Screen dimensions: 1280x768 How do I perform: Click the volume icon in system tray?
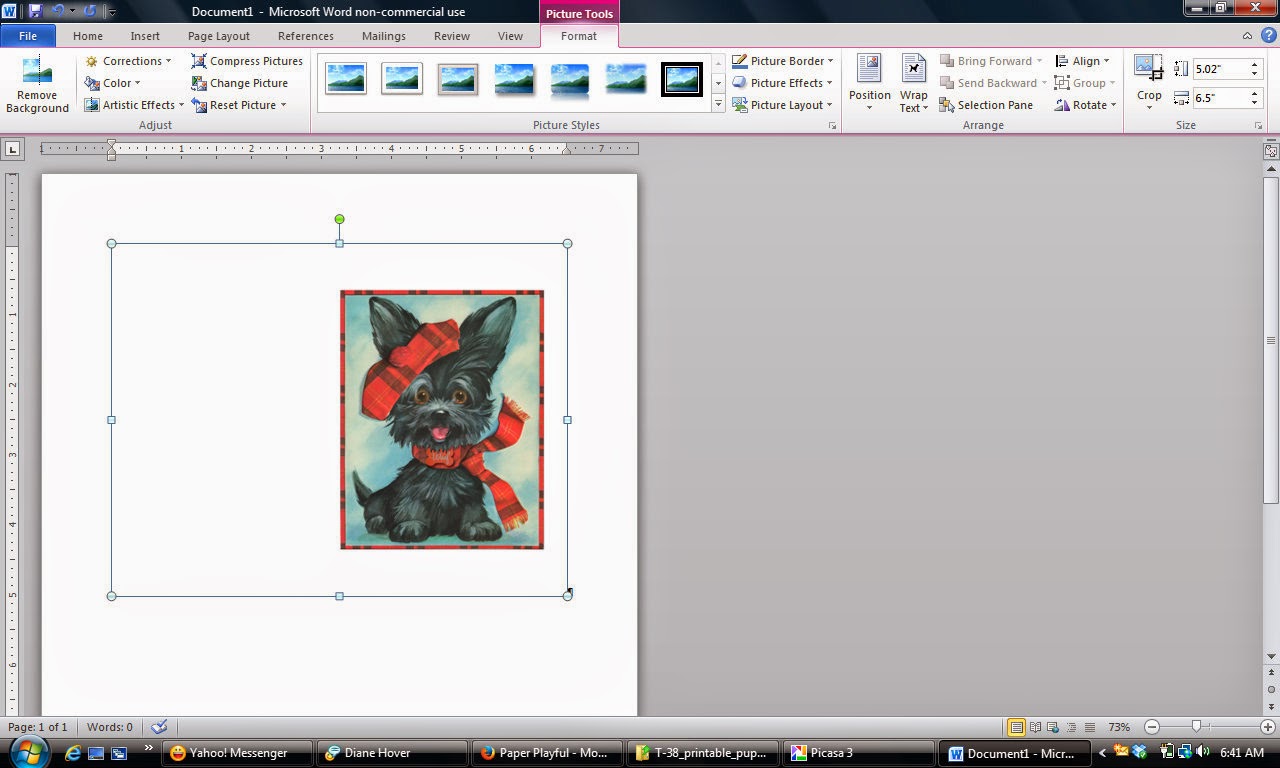click(1201, 752)
